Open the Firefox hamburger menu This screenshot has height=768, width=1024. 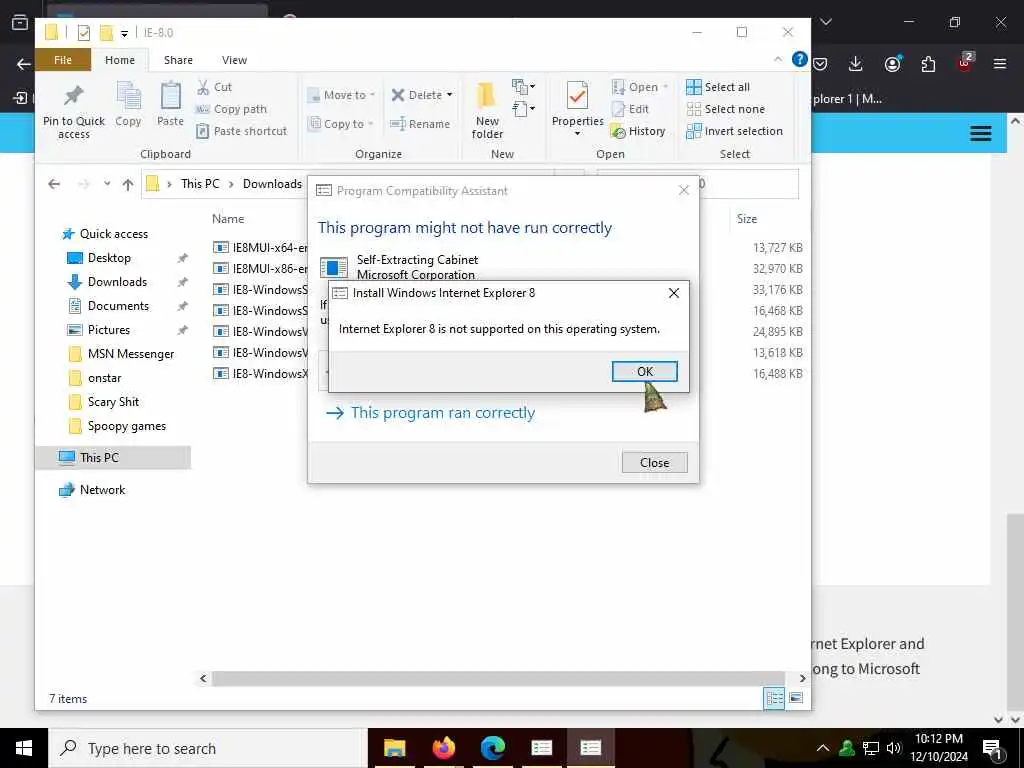1000,63
